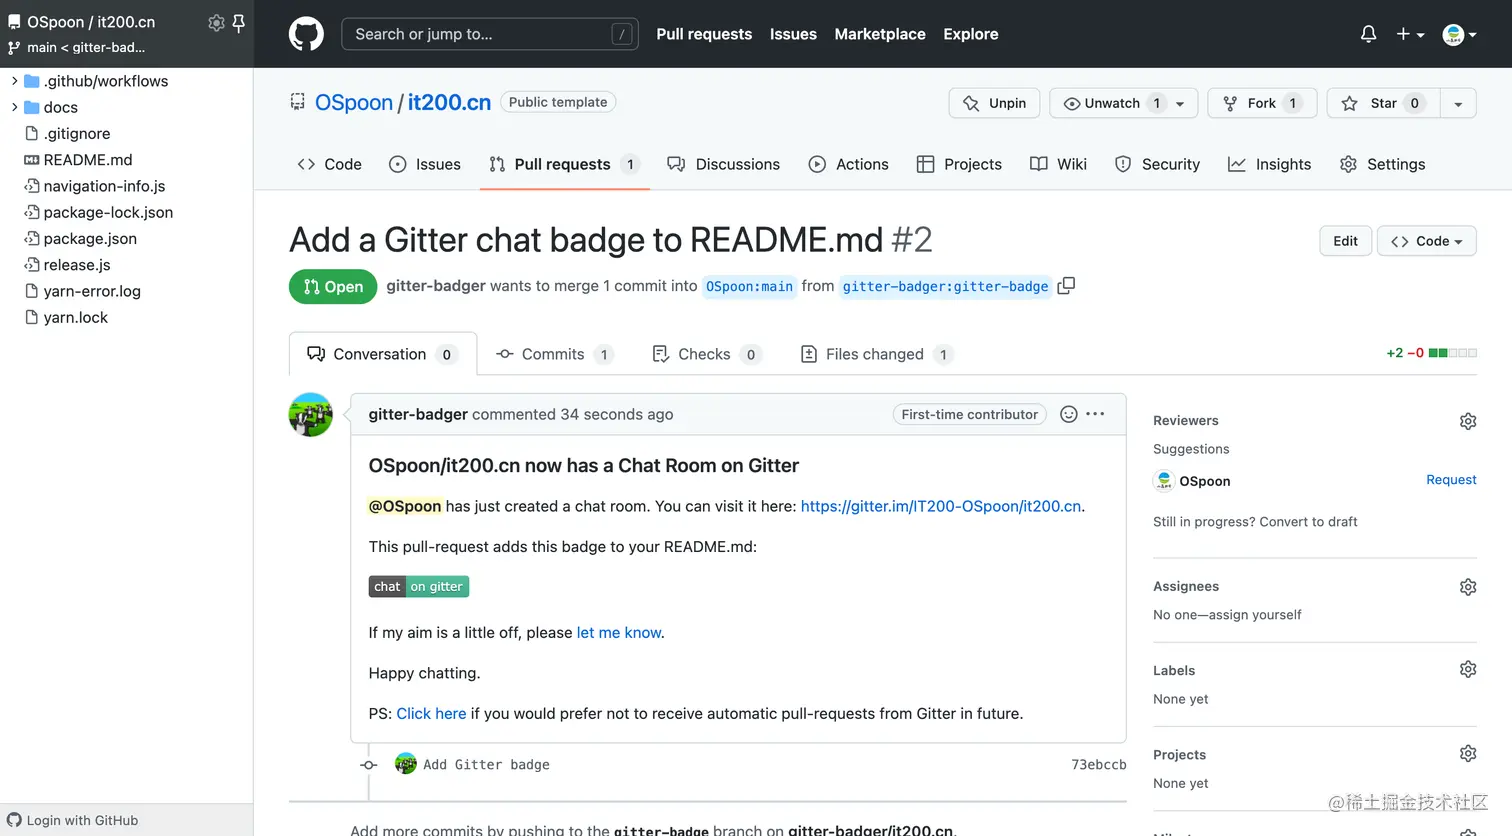Open the Wiki tab
The width and height of the screenshot is (1512, 836).
[1058, 164]
